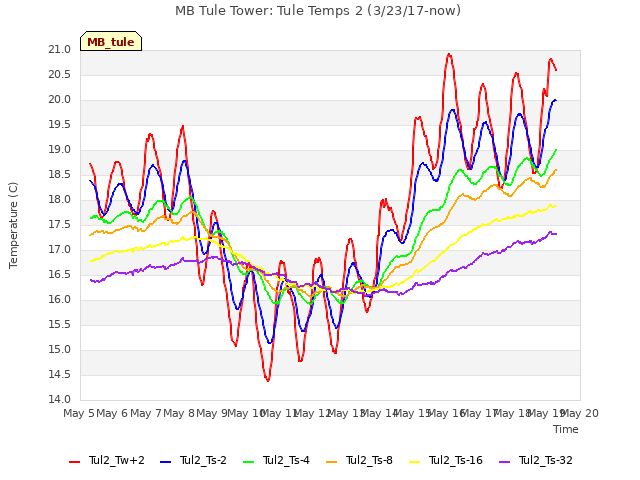This screenshot has height=480, width=640.
Task: Click the red curve's lowest dip near 14.4
Action: click(x=268, y=380)
